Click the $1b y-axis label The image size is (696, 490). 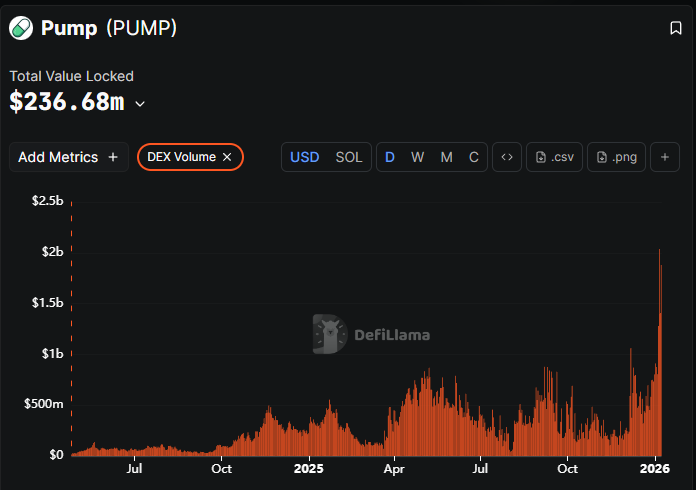point(52,354)
